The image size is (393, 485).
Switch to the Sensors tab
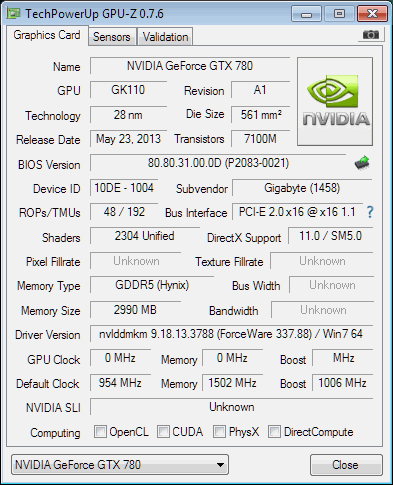tap(112, 37)
